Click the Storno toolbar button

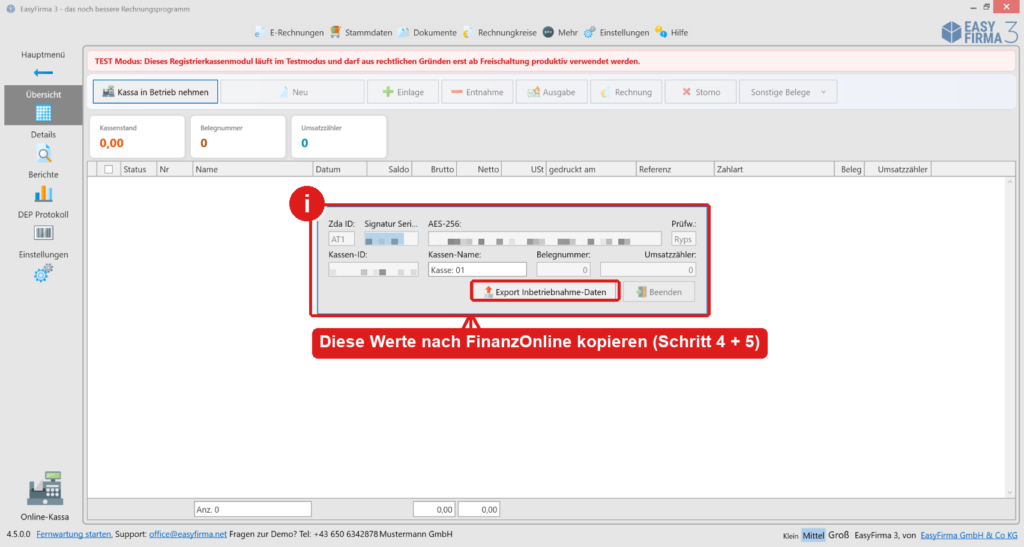tap(701, 92)
